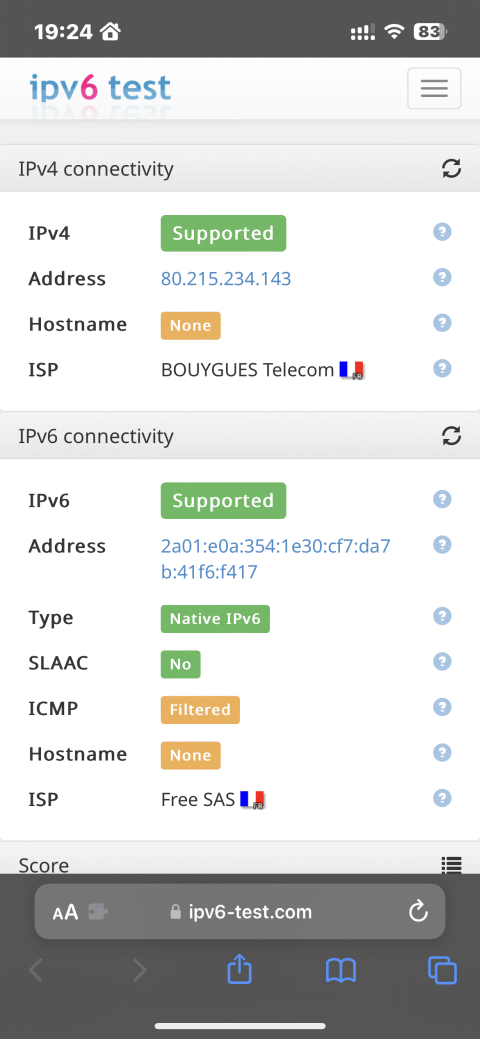Viewport: 480px width, 1039px height.
Task: Refresh the IPv6 connectivity test
Action: (x=451, y=436)
